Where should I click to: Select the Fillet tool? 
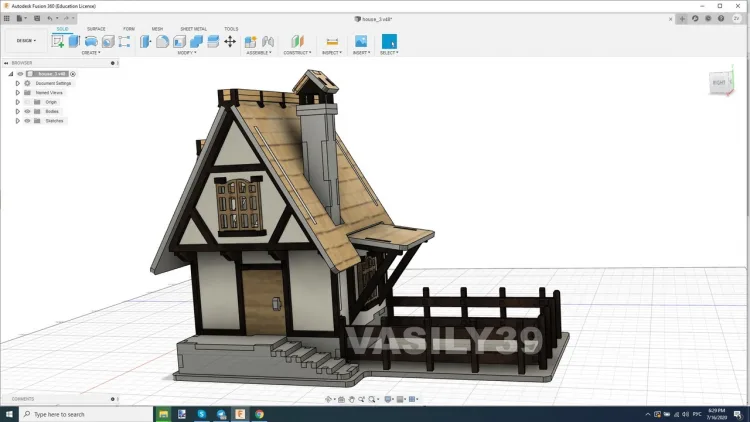click(163, 42)
